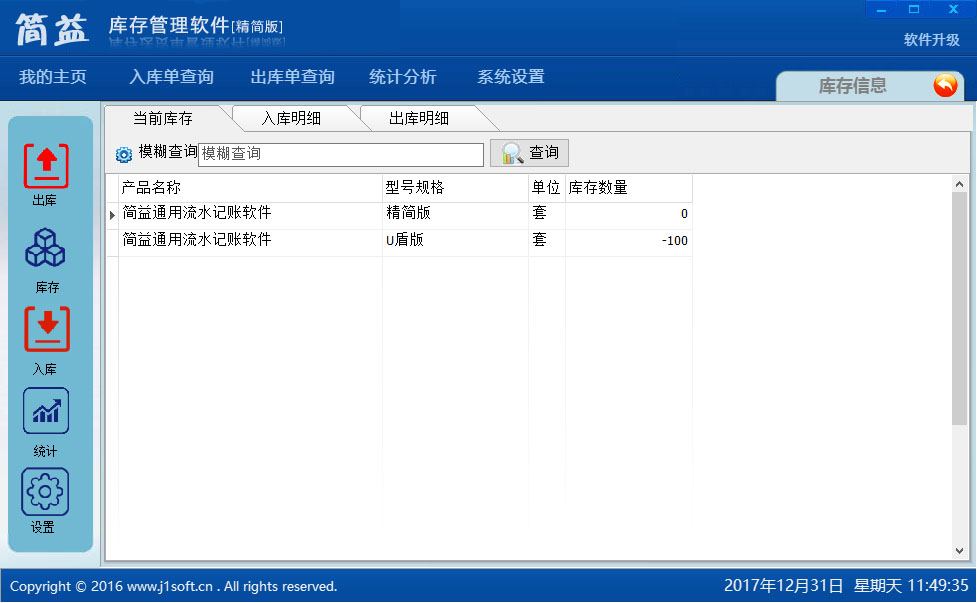Open the 入库 inbound icon in sidebar
This screenshot has height=603, width=977.
45,330
